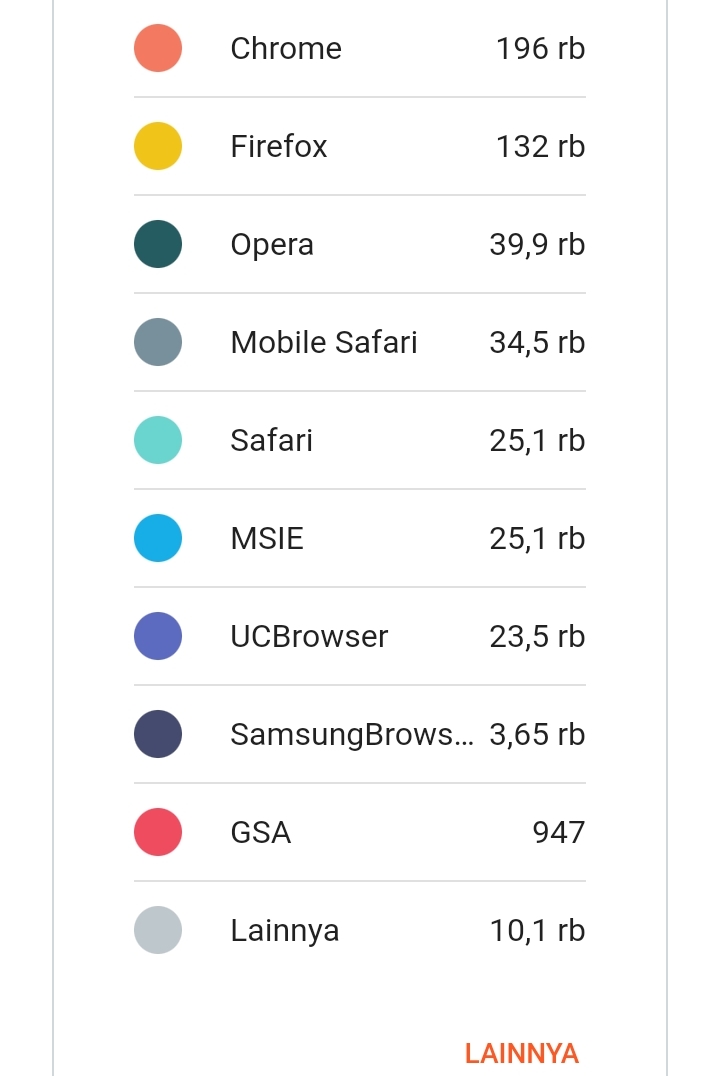Click the 196 rb Chrome value
This screenshot has width=720, height=1076.
[540, 49]
